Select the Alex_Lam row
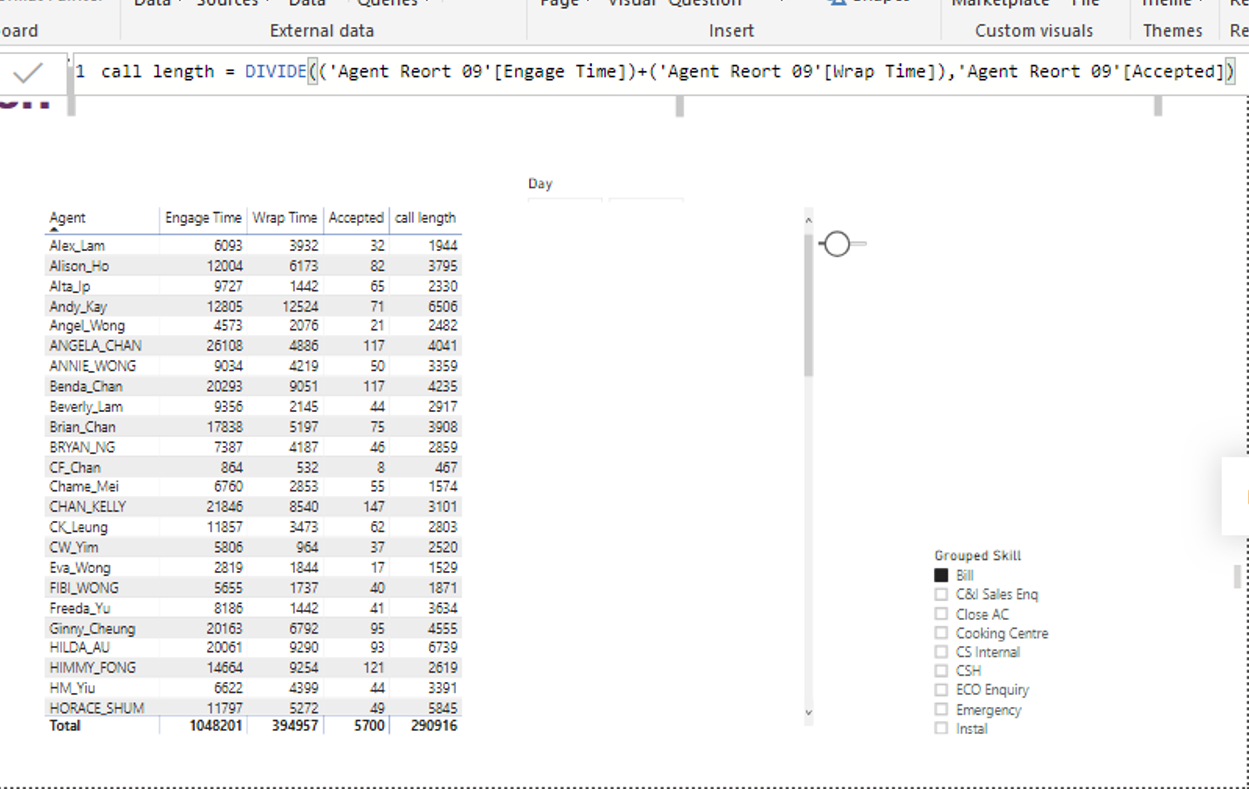 (x=255, y=245)
